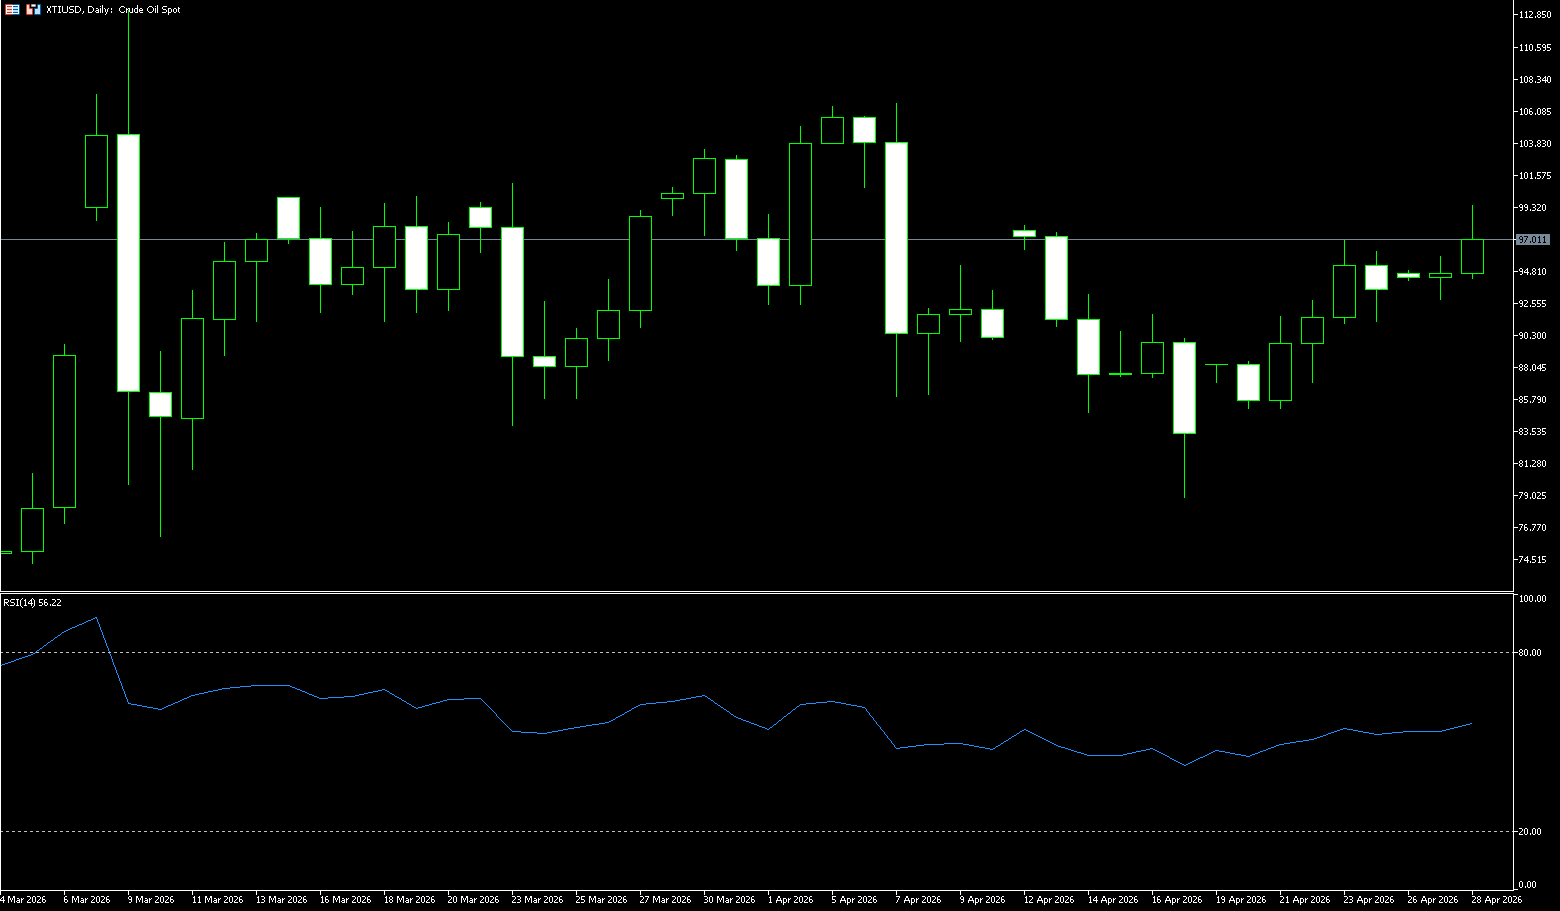Click the 1 Apr 2026 date label

(791, 899)
